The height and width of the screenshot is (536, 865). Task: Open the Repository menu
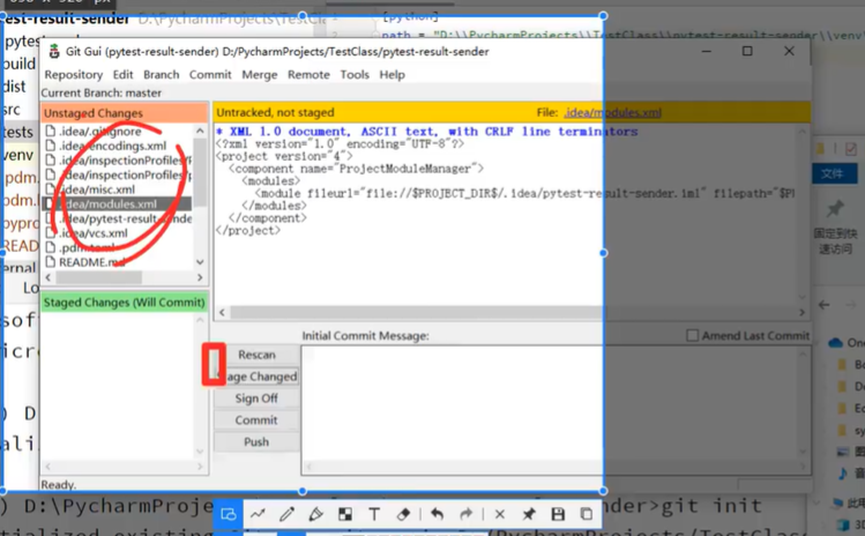click(x=73, y=74)
